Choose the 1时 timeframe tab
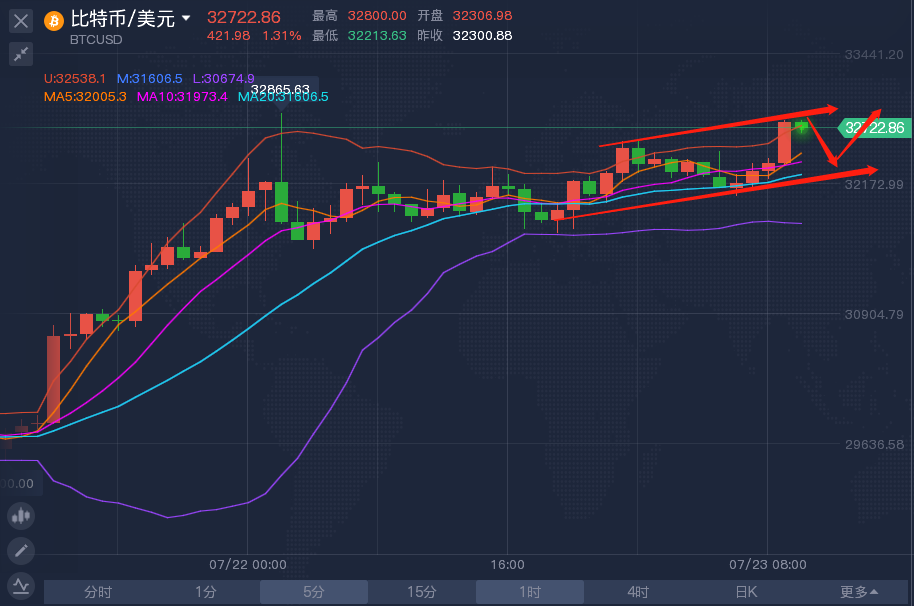Screen dimensions: 914x606 point(530,592)
